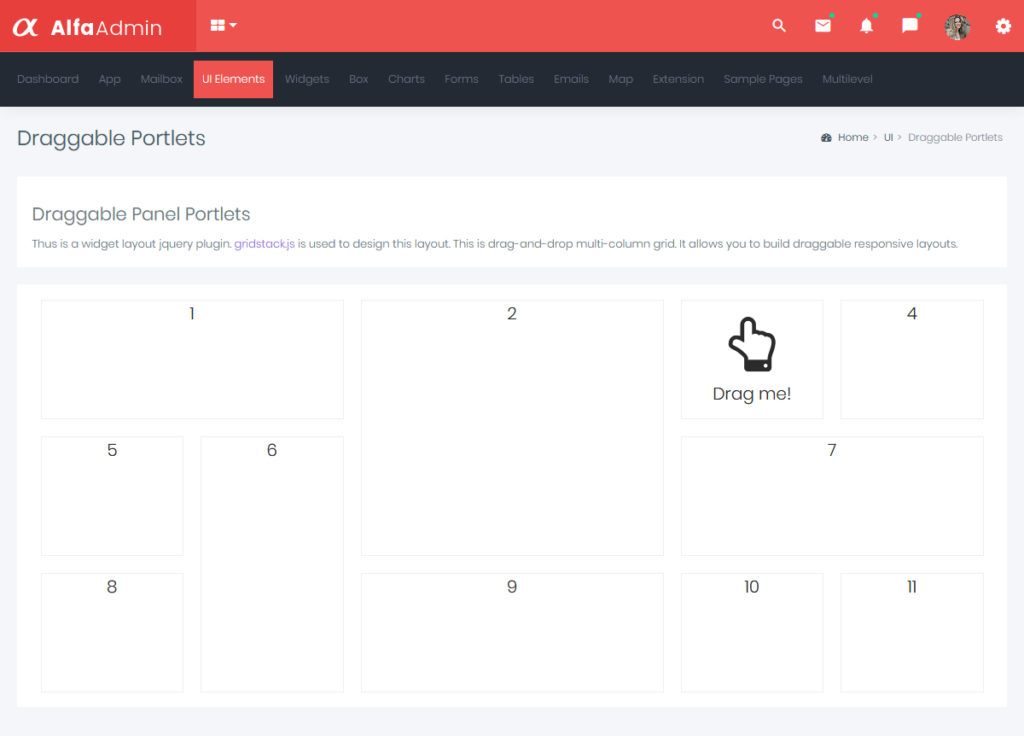The image size is (1024, 736).
Task: Select portlet number 9
Action: (512, 631)
